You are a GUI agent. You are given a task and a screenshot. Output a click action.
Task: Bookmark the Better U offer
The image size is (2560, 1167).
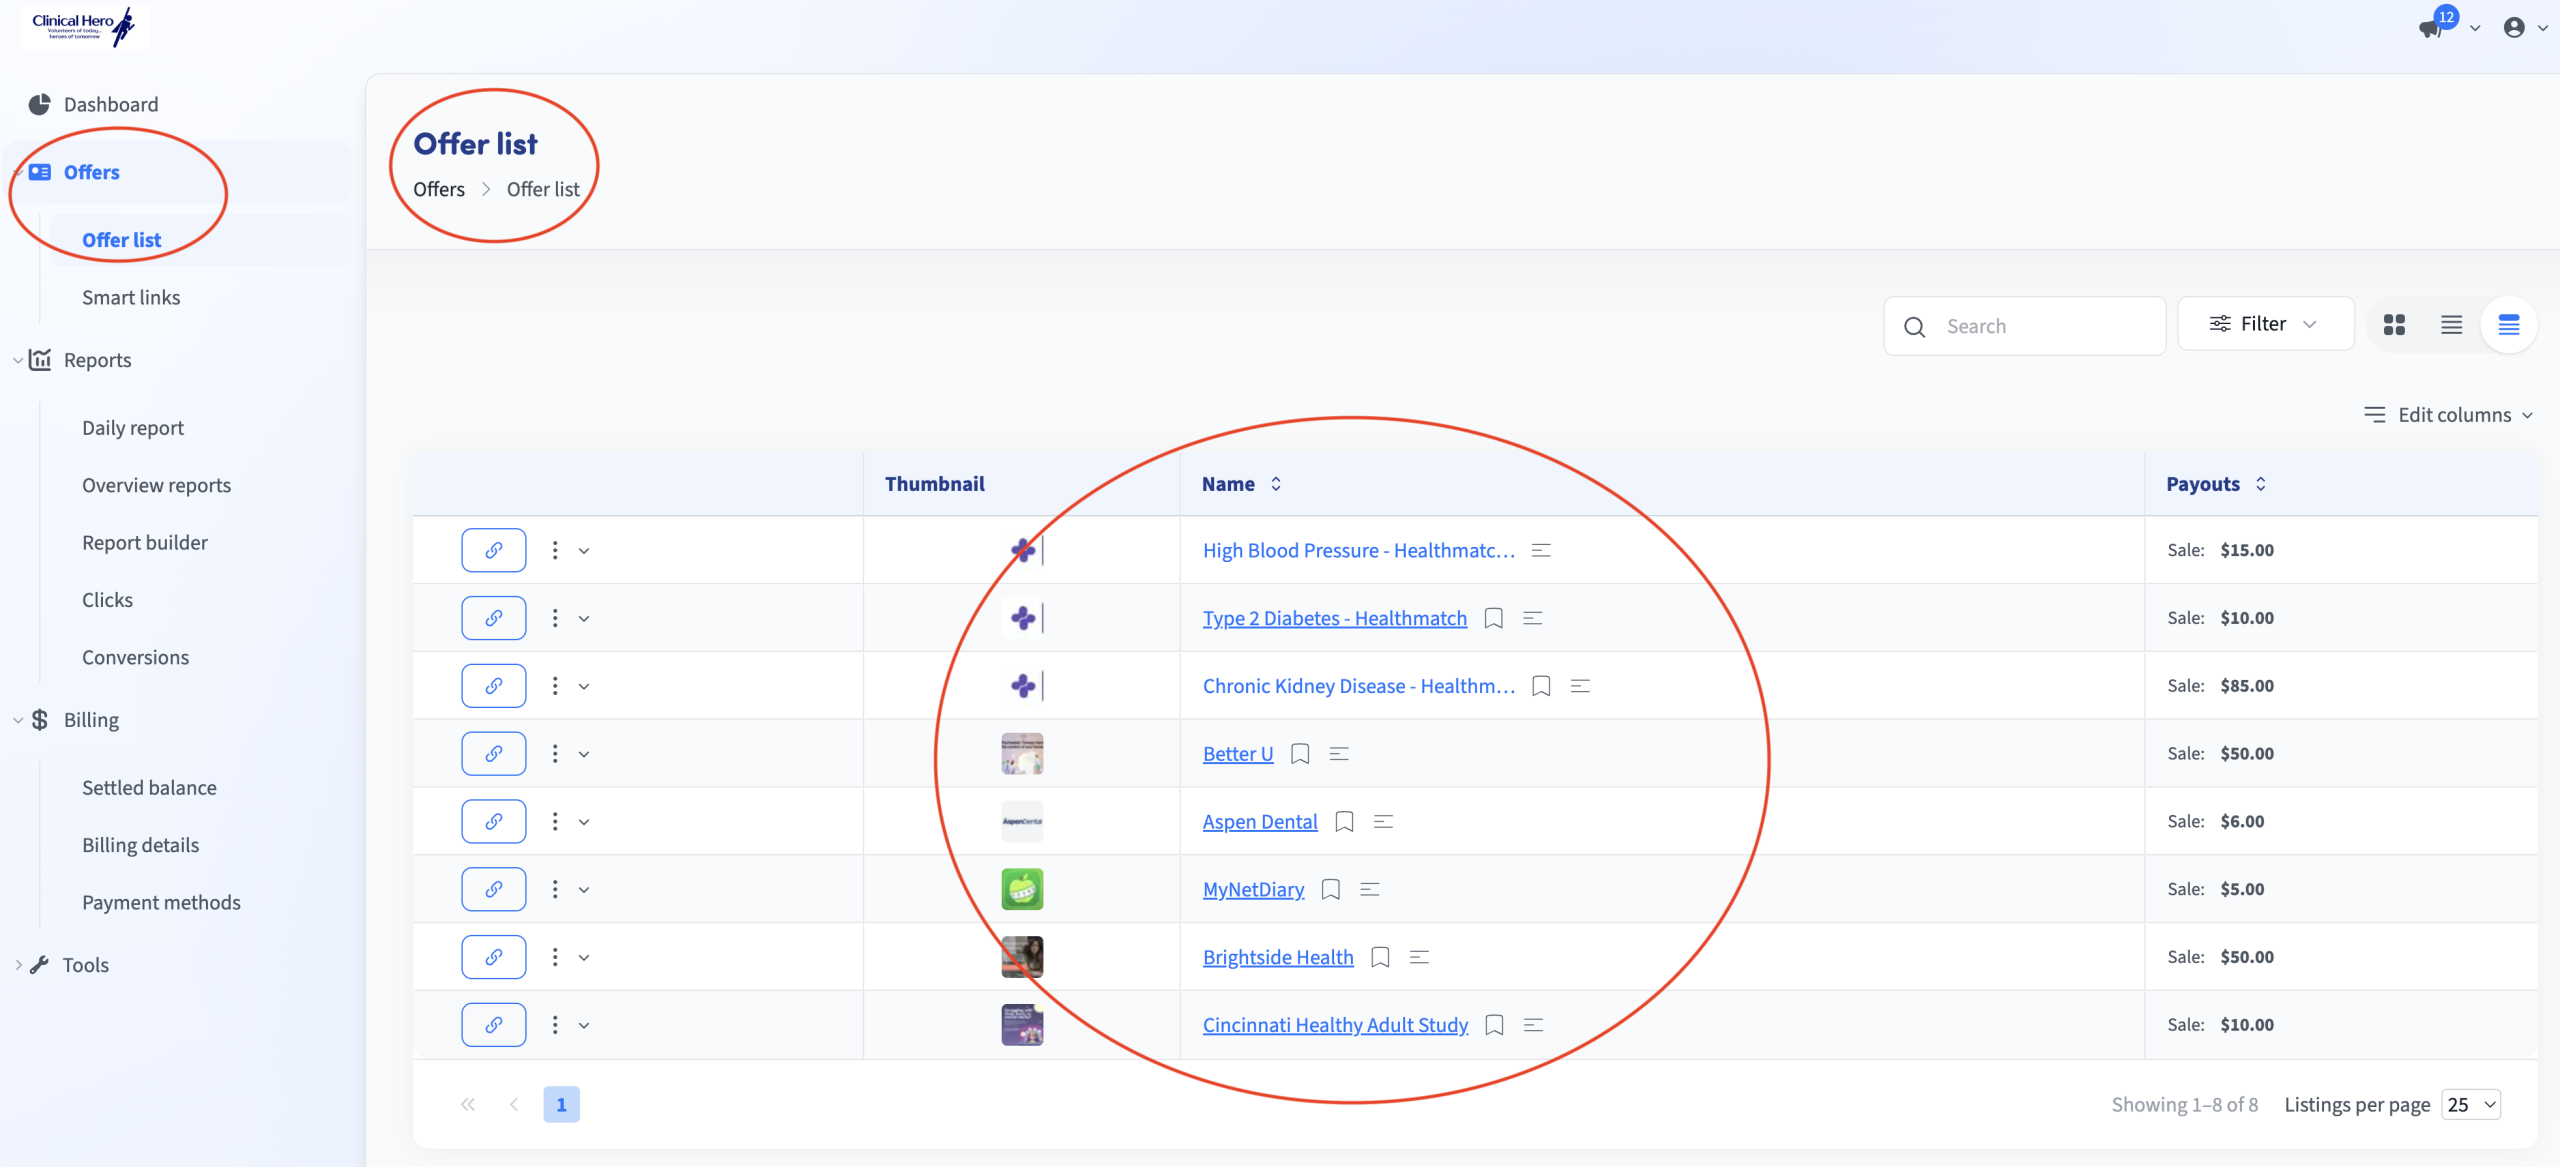click(1300, 754)
